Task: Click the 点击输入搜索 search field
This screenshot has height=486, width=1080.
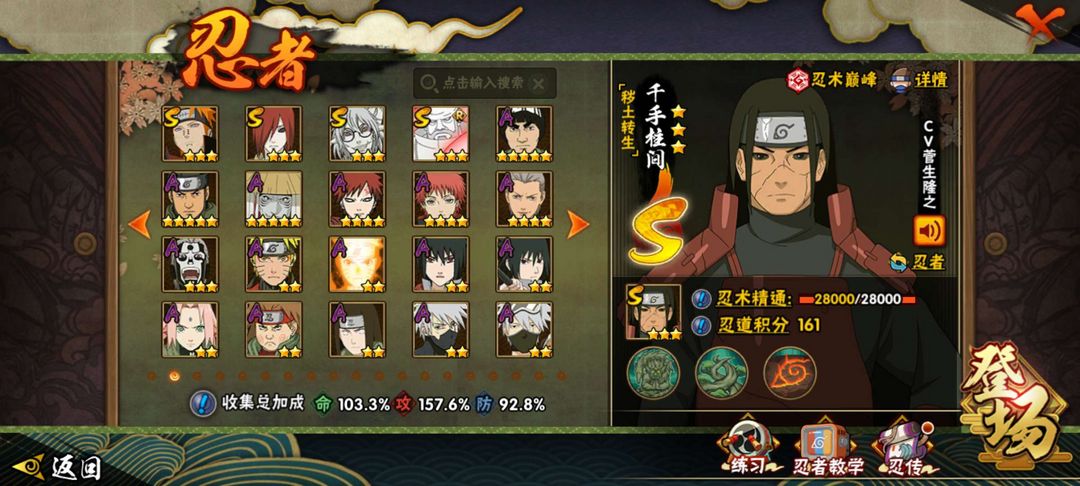Action: tap(484, 83)
